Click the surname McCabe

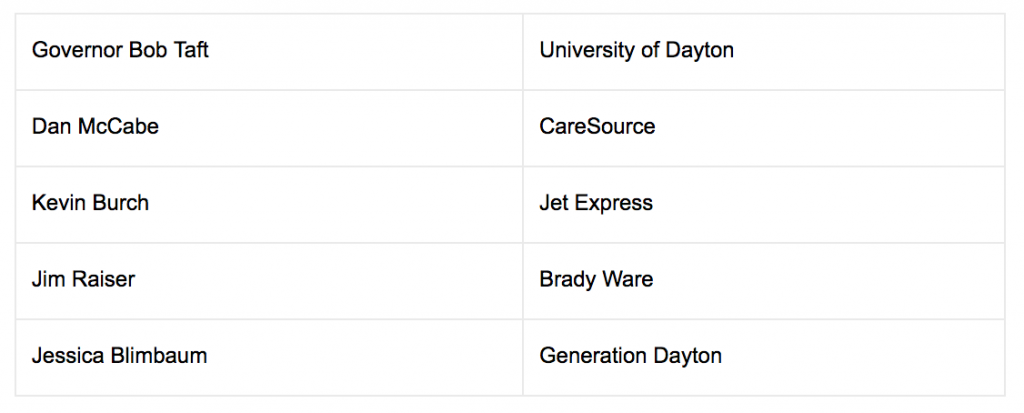[118, 126]
